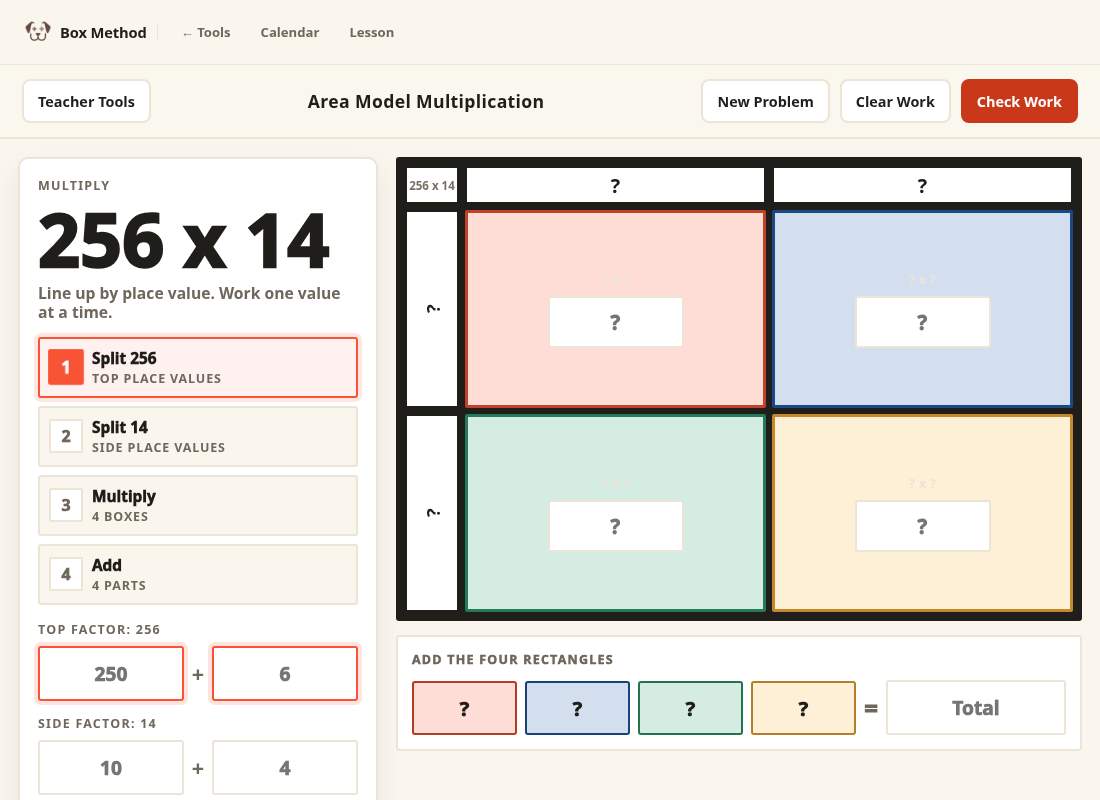Fill in the green rectangle answer field
The width and height of the screenshot is (1100, 800).
[x=615, y=526]
